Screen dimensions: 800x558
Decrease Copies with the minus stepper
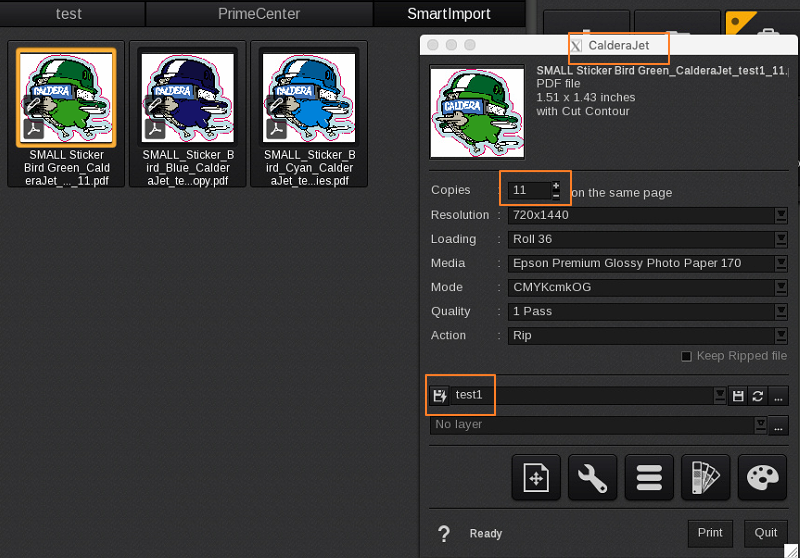point(556,195)
